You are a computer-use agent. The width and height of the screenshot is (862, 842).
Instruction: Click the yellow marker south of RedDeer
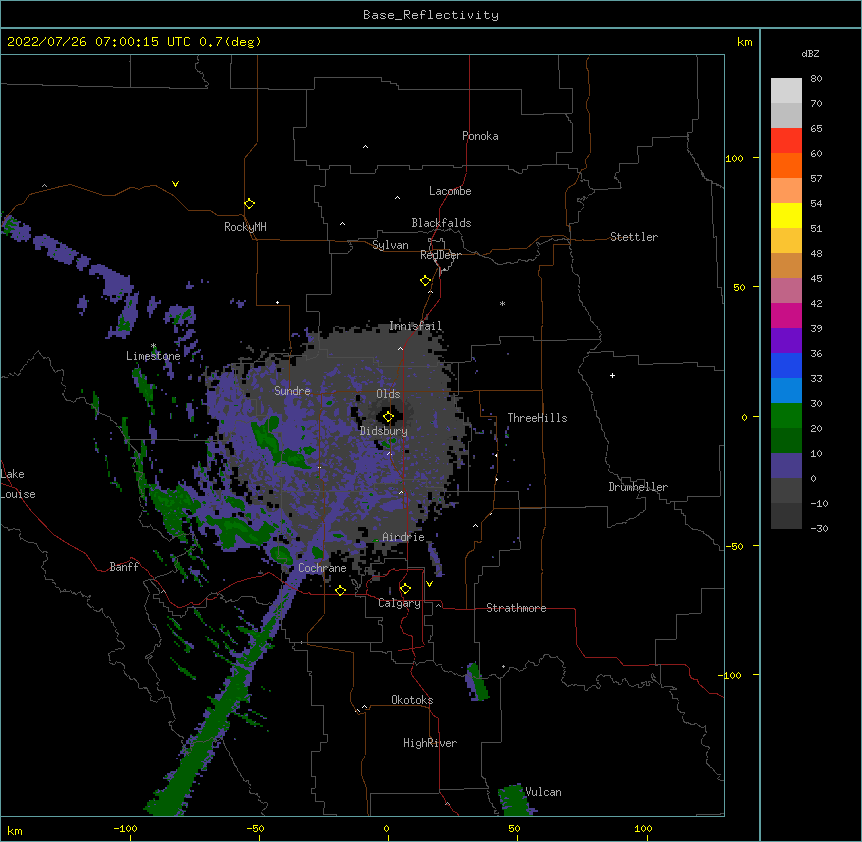425,281
